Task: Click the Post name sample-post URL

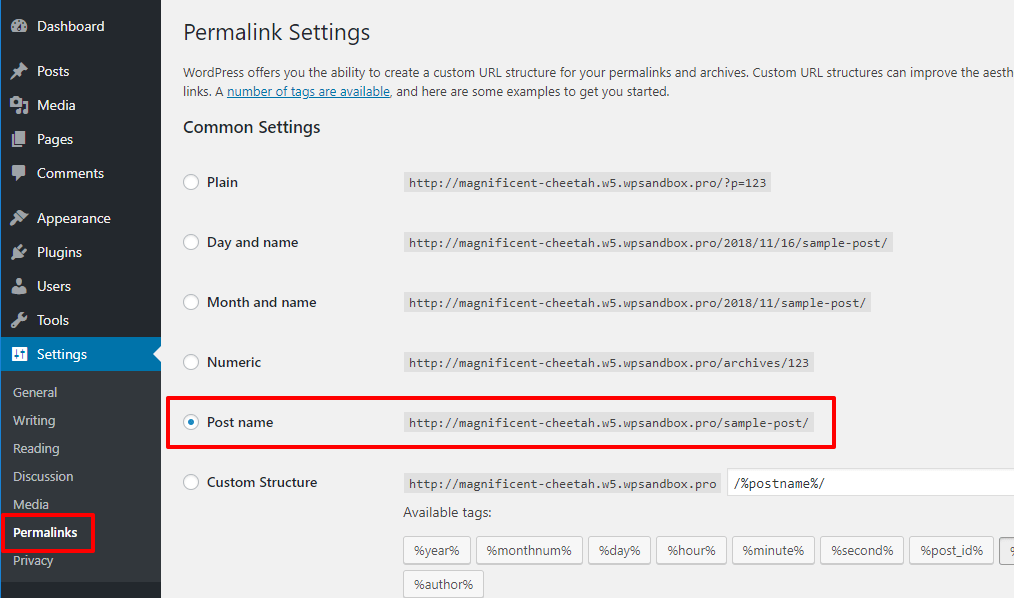Action: pyautogui.click(x=609, y=423)
